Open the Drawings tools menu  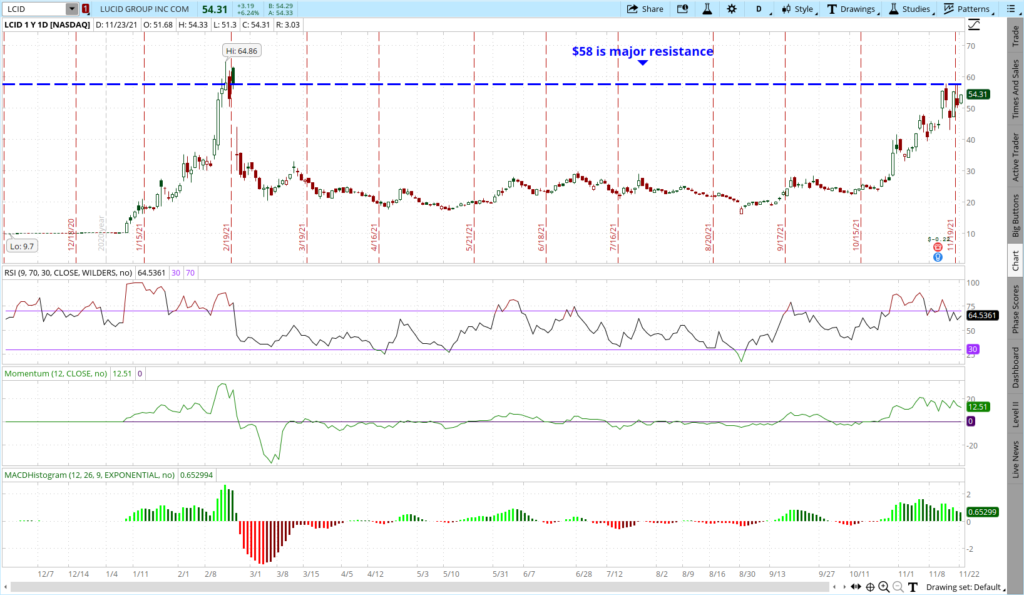coord(853,9)
